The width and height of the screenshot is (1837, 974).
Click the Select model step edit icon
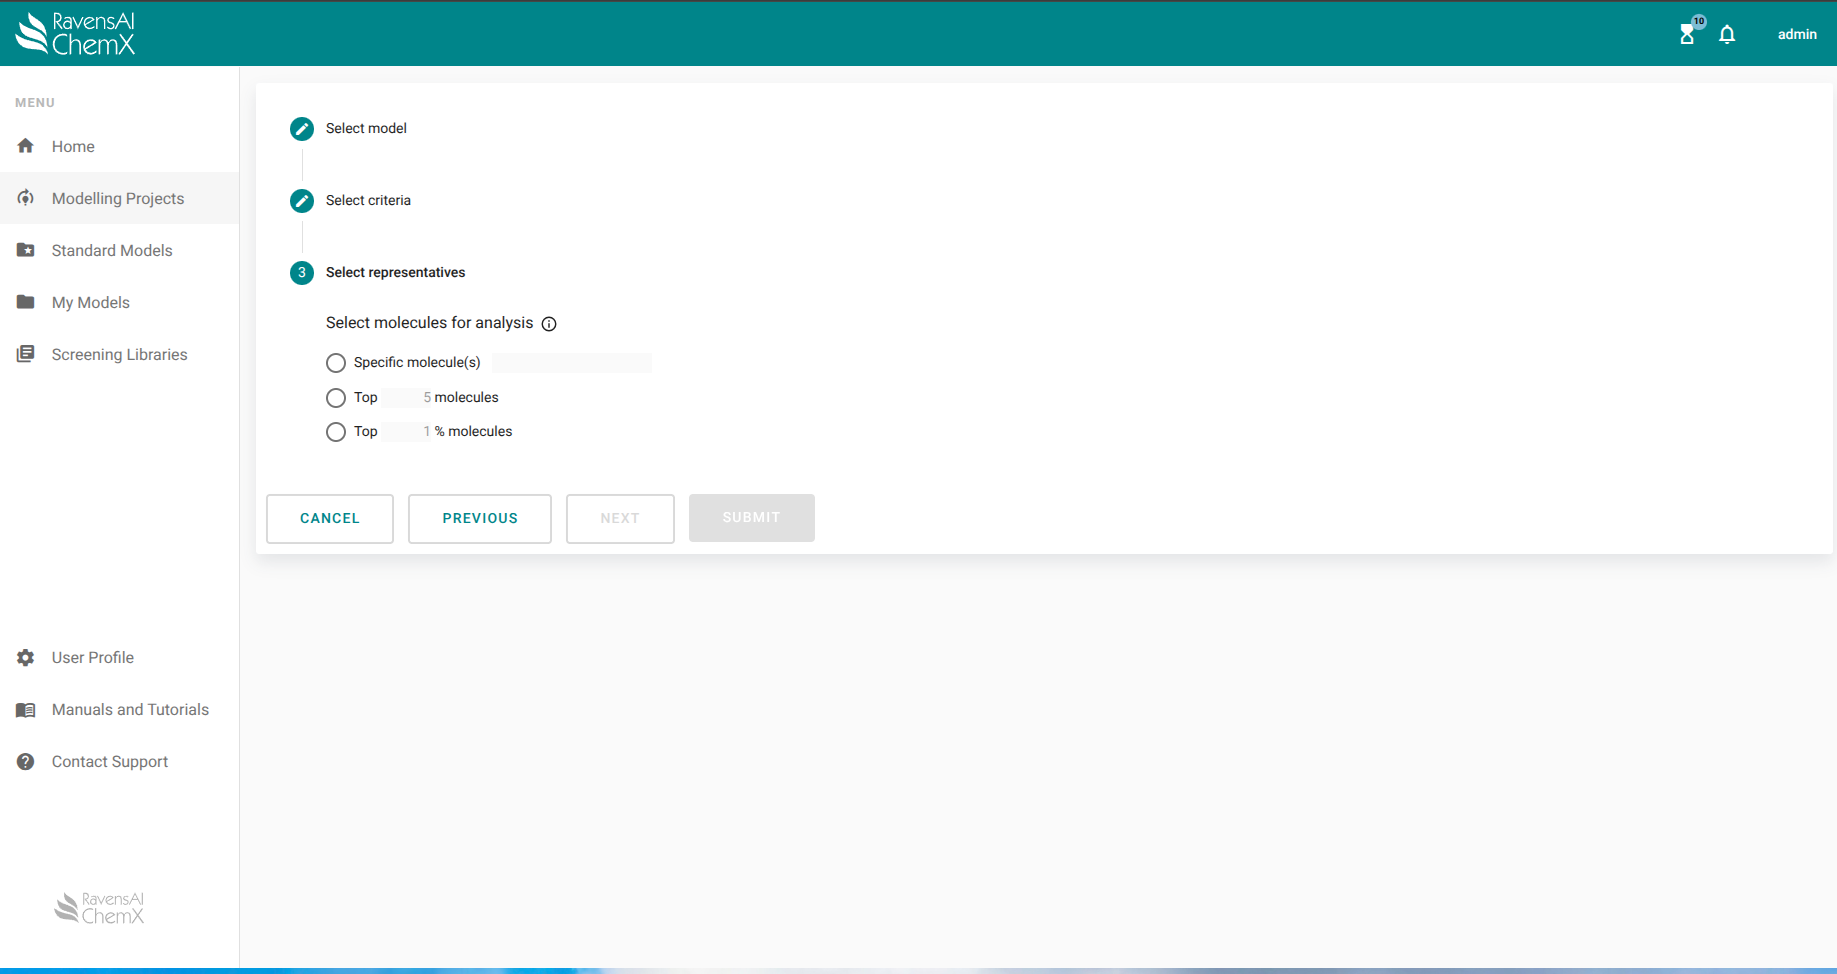point(302,129)
